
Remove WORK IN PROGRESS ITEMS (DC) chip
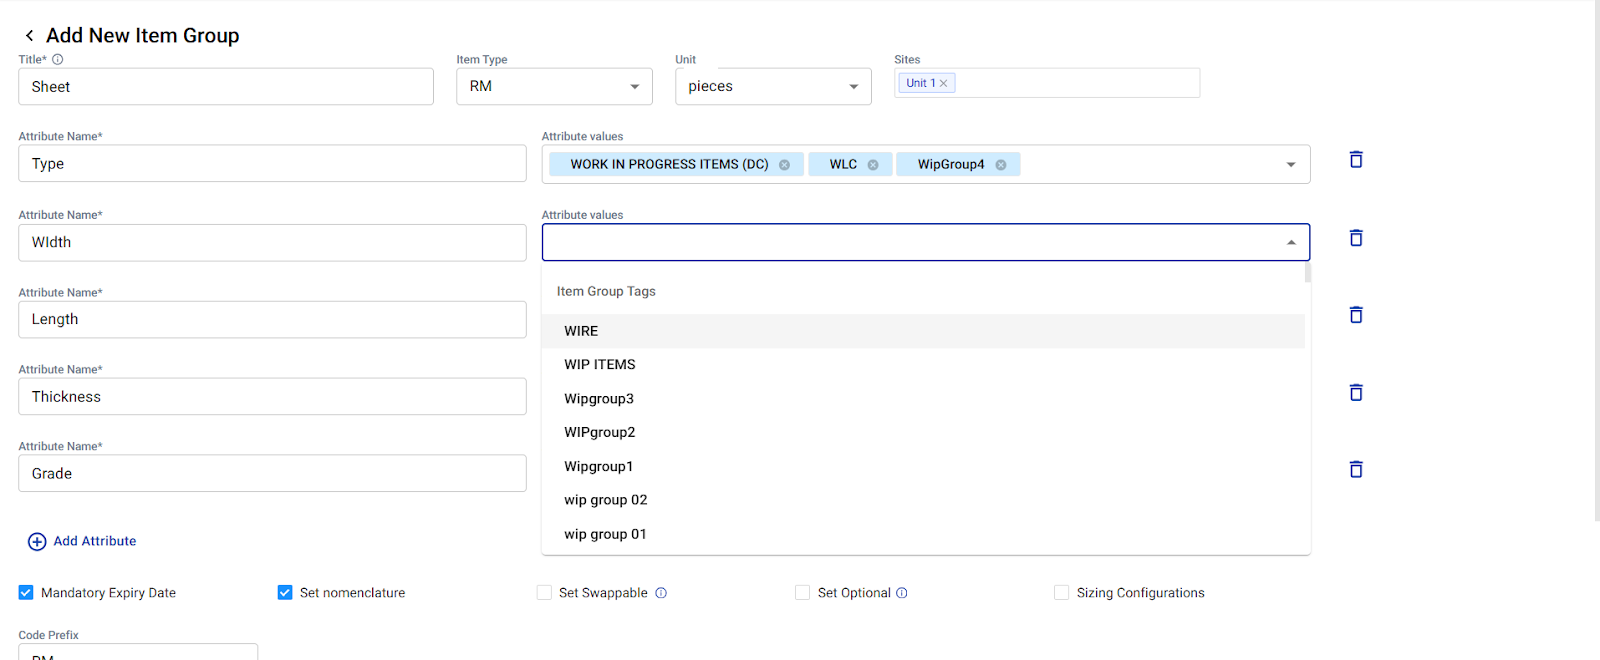point(784,165)
